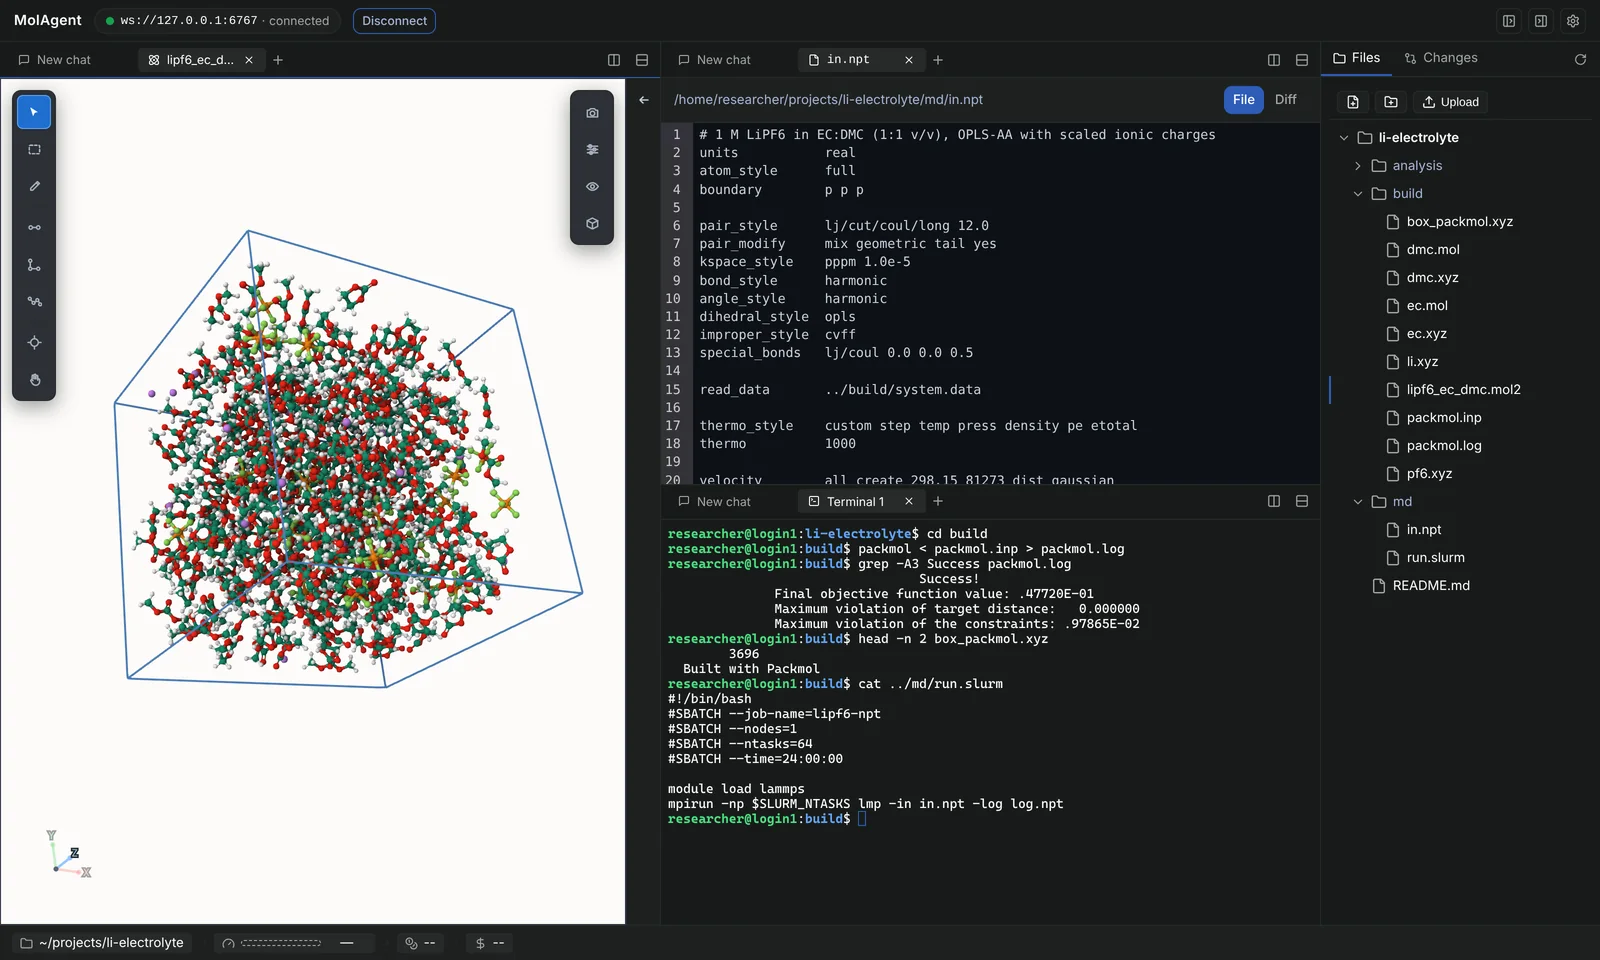This screenshot has height=960, width=1600.
Task: Close the lipf6_ec_d... viewer tab
Action: click(249, 60)
